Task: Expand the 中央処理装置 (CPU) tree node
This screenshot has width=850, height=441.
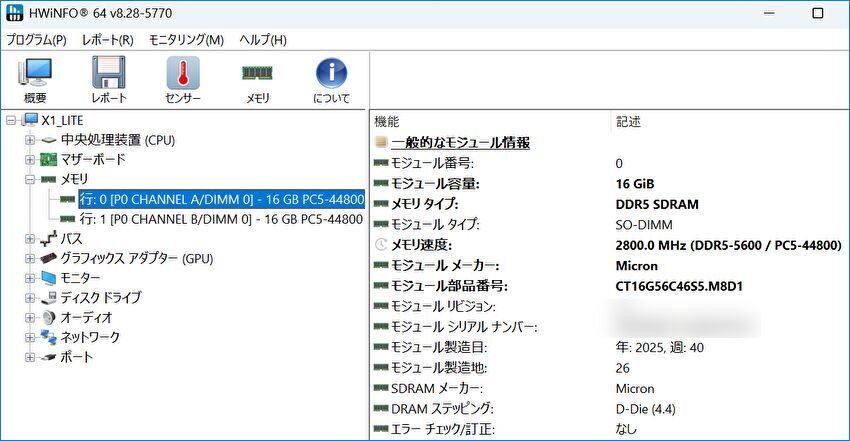Action: point(30,140)
